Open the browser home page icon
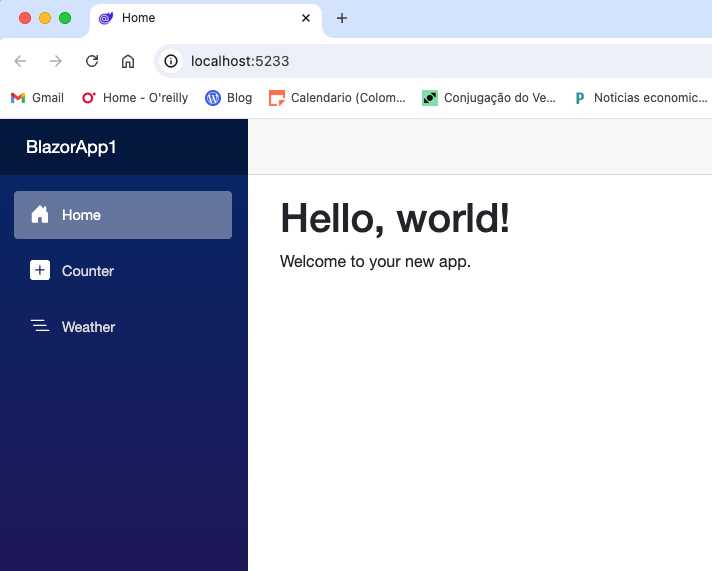 [x=128, y=61]
